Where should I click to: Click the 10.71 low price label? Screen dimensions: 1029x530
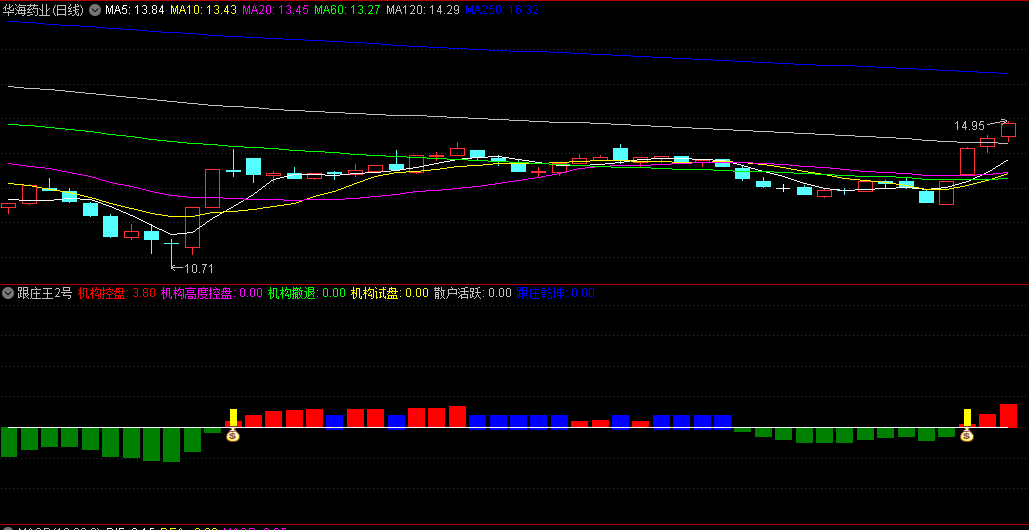tap(199, 268)
